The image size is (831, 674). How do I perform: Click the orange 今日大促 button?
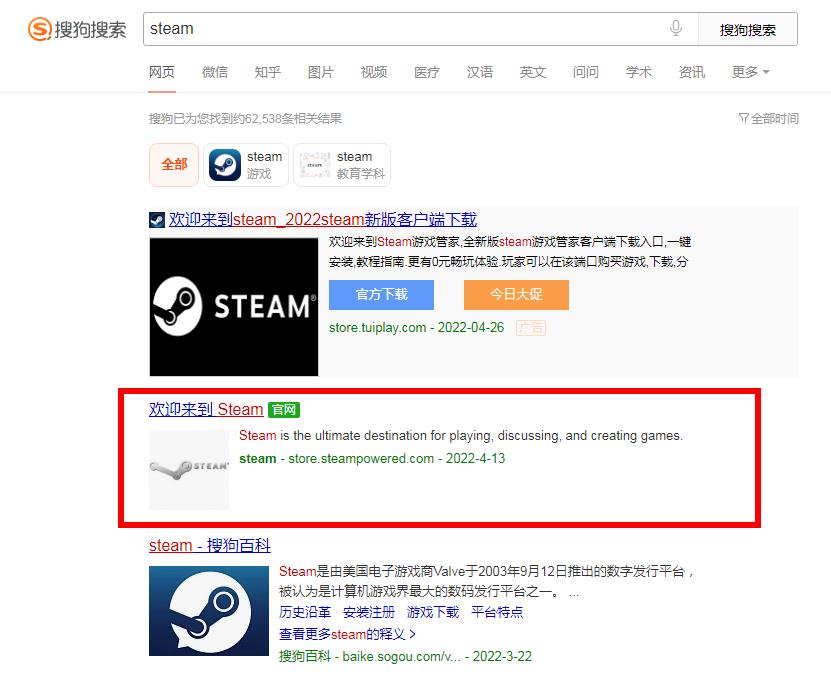(x=516, y=295)
